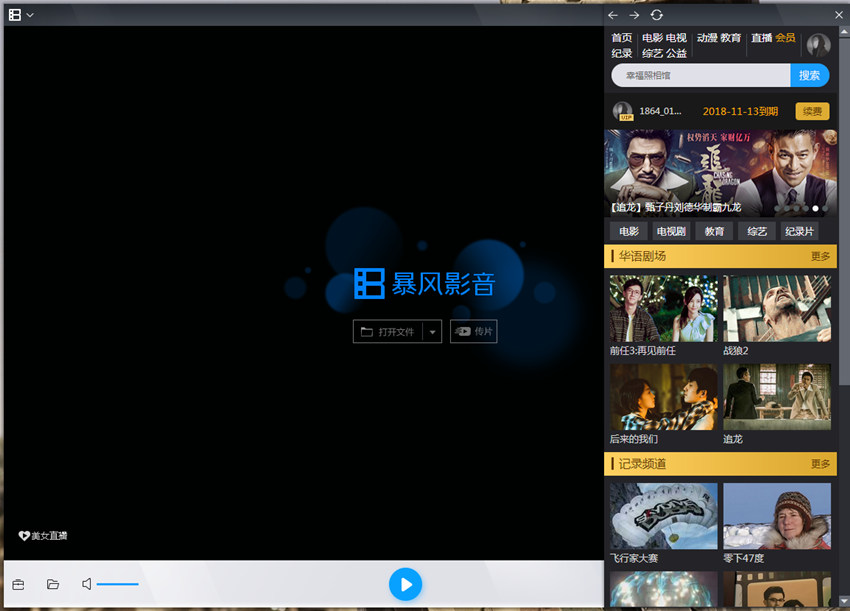The height and width of the screenshot is (611, 850).
Task: Click the side panel scrollbar thumb
Action: 845,211
